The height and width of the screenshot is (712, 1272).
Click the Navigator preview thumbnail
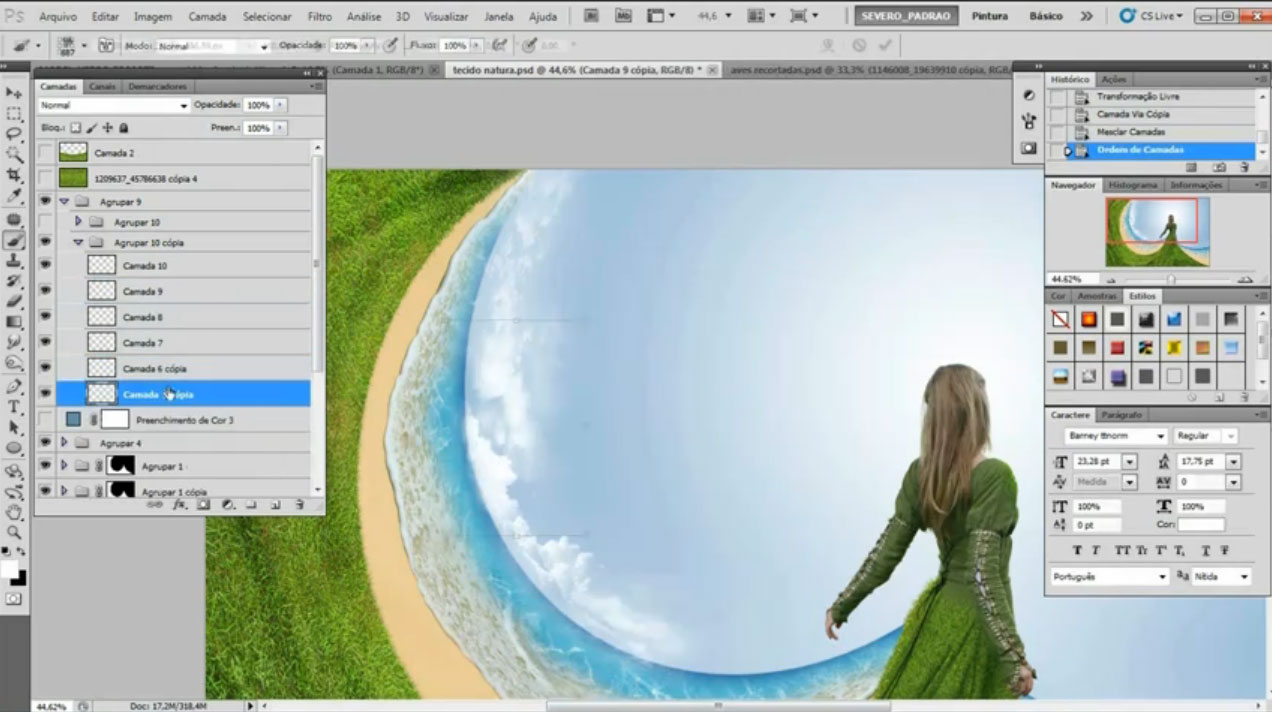click(x=1157, y=232)
